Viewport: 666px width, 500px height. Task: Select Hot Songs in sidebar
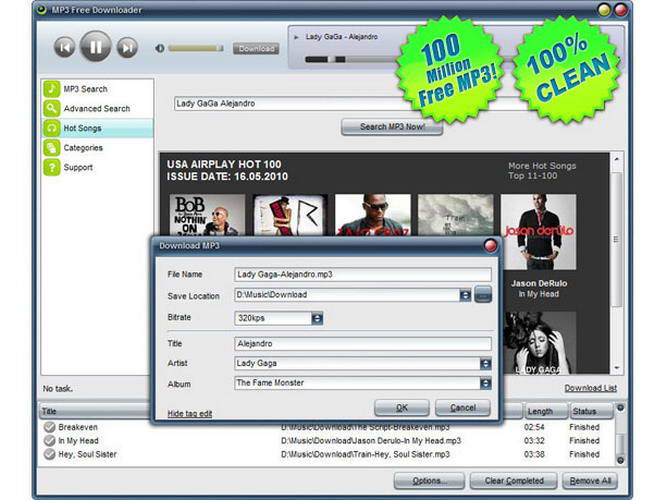click(97, 128)
